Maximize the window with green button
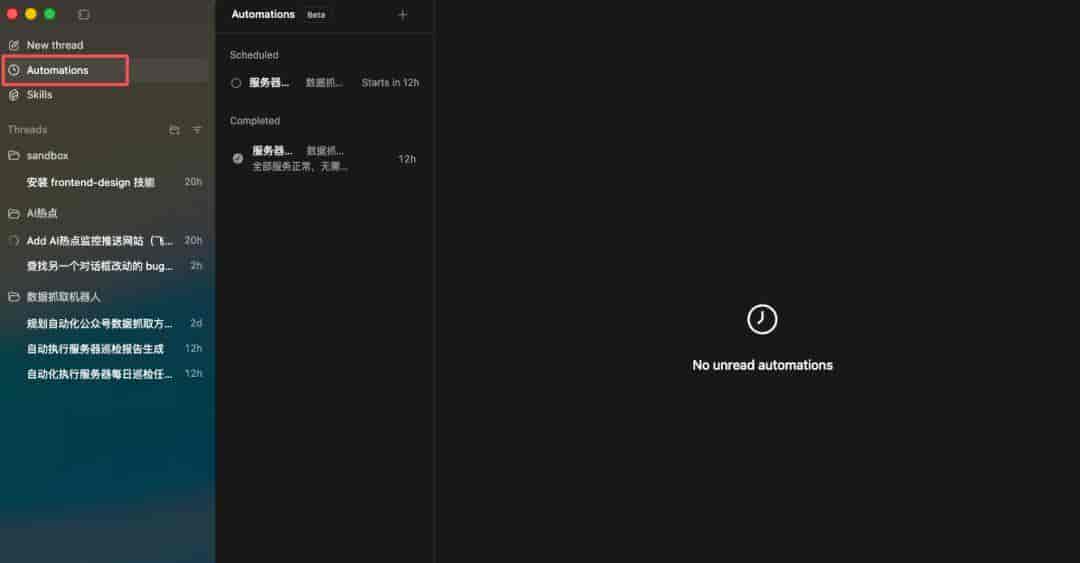Image resolution: width=1080 pixels, height=563 pixels. 50,14
